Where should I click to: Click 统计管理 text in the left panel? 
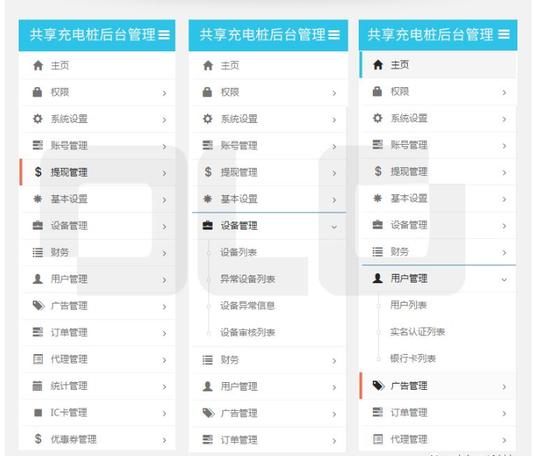[69, 386]
